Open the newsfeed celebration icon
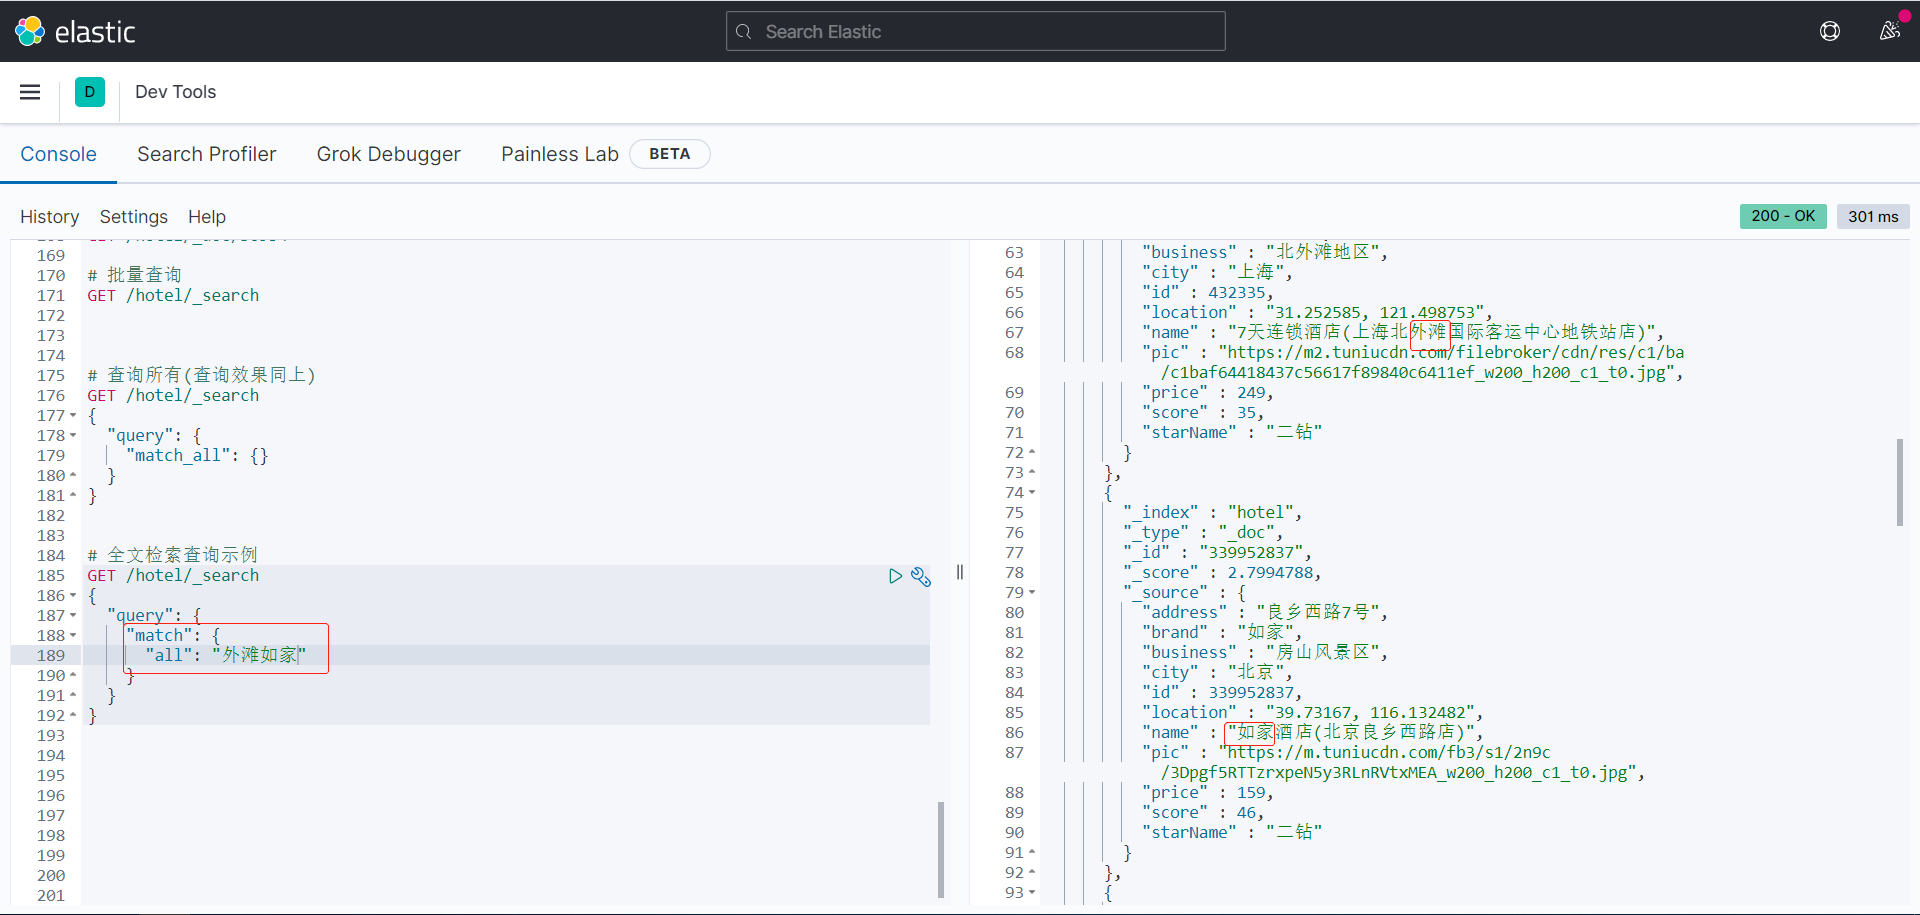The height and width of the screenshot is (915, 1920). tap(1889, 31)
